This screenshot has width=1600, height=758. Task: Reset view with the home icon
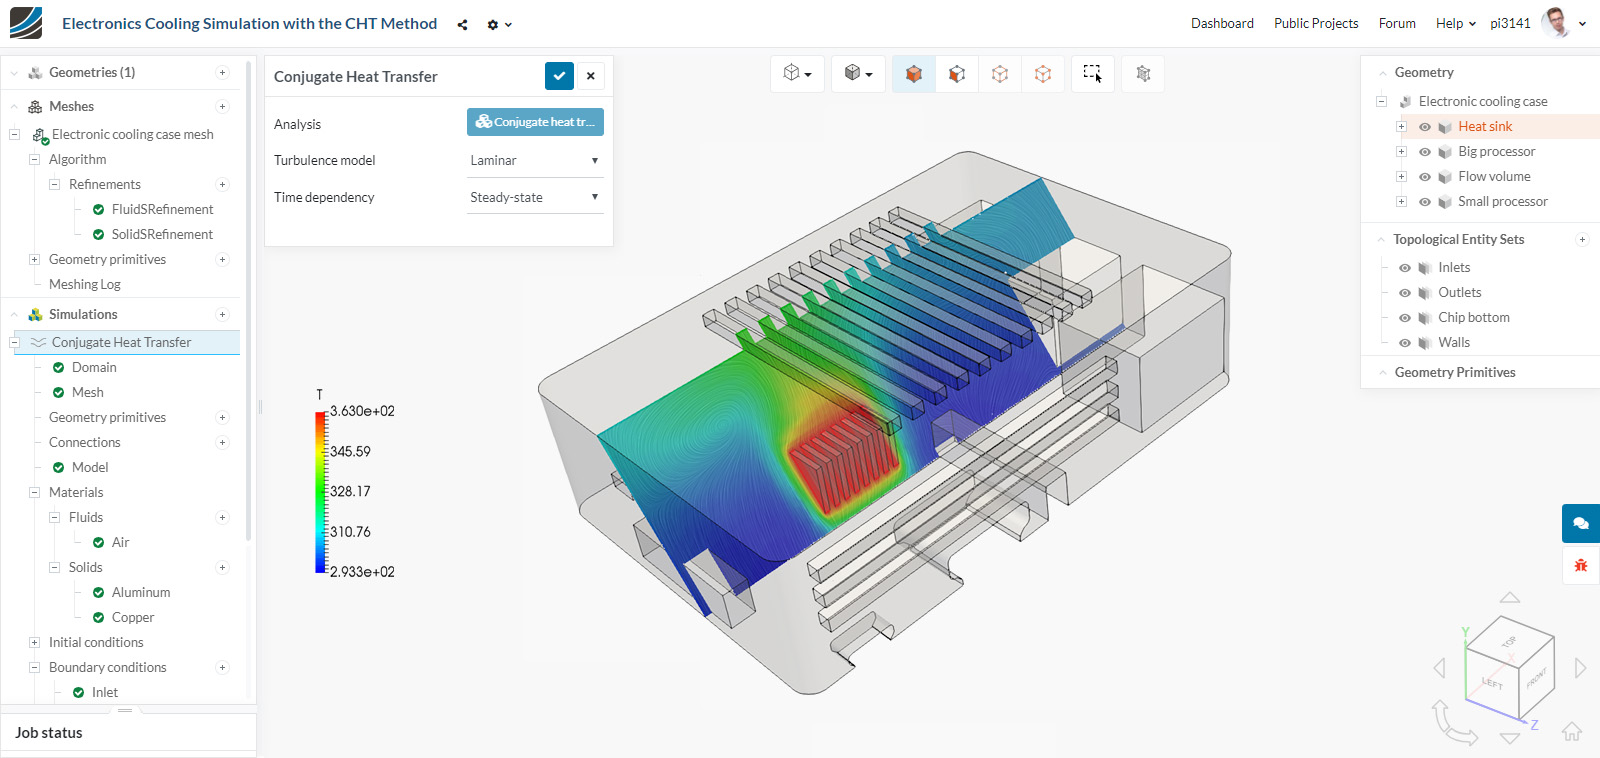(x=1572, y=731)
